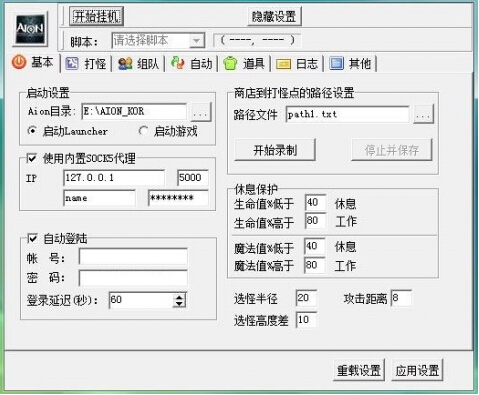Switch to the 基本 tab
Image resolution: width=479 pixels, height=395 pixels.
(35, 62)
